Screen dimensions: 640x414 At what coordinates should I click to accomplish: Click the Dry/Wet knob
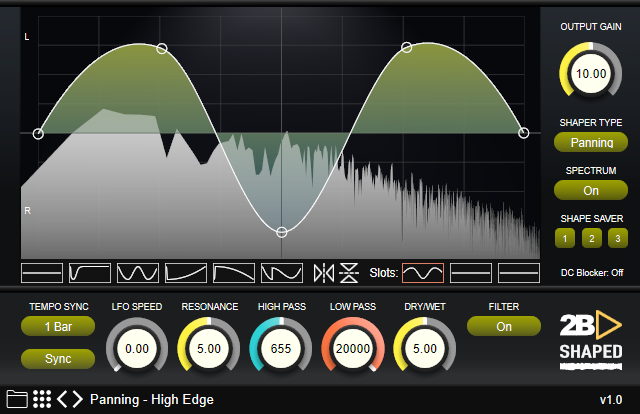tap(424, 349)
